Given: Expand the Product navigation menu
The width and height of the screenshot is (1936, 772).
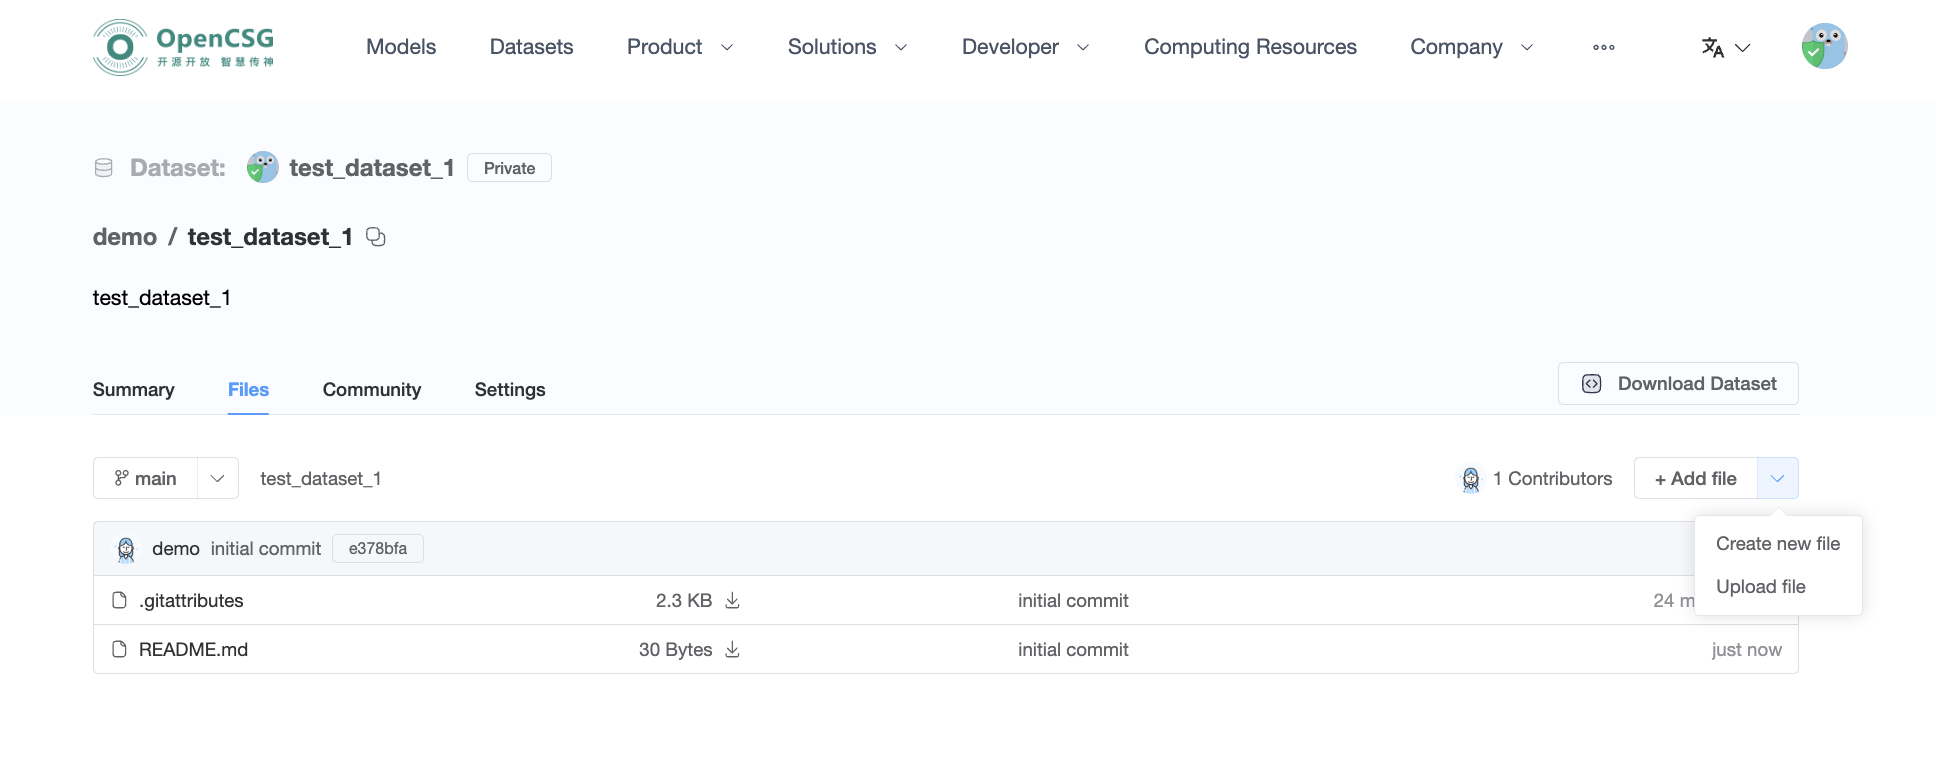Looking at the screenshot, I should pos(680,47).
